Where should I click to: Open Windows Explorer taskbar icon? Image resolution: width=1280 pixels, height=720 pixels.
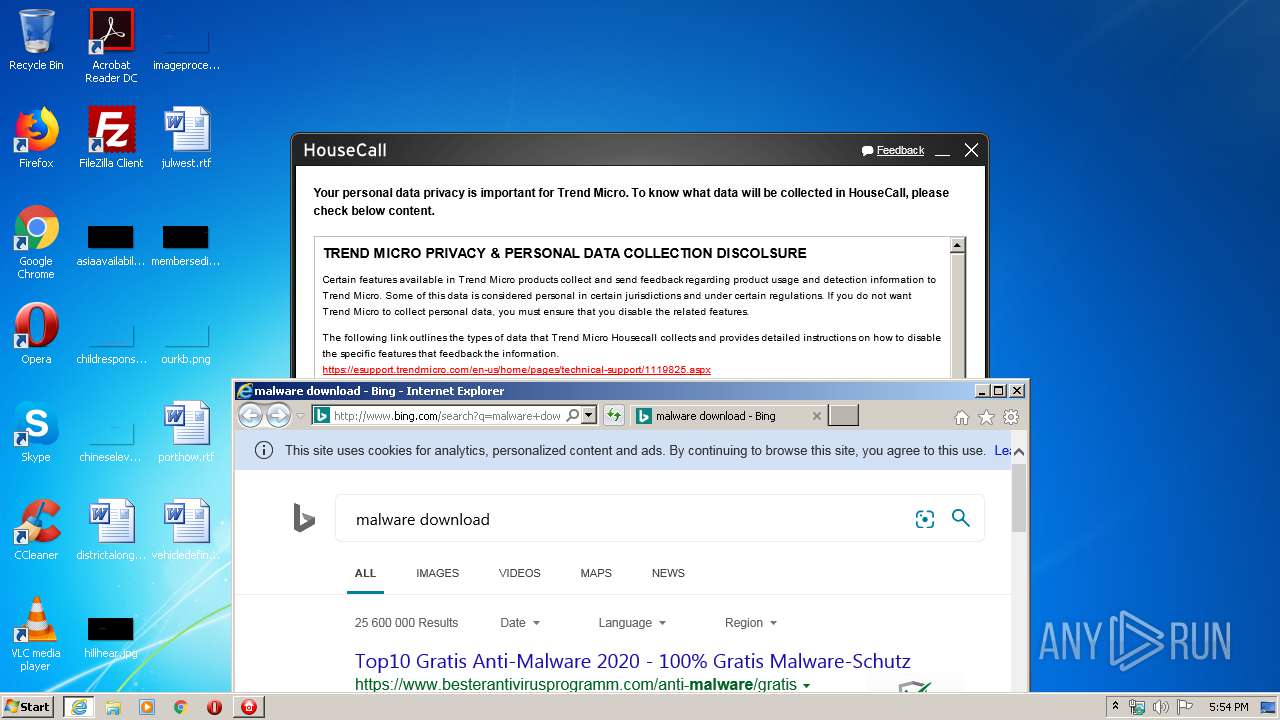point(113,707)
